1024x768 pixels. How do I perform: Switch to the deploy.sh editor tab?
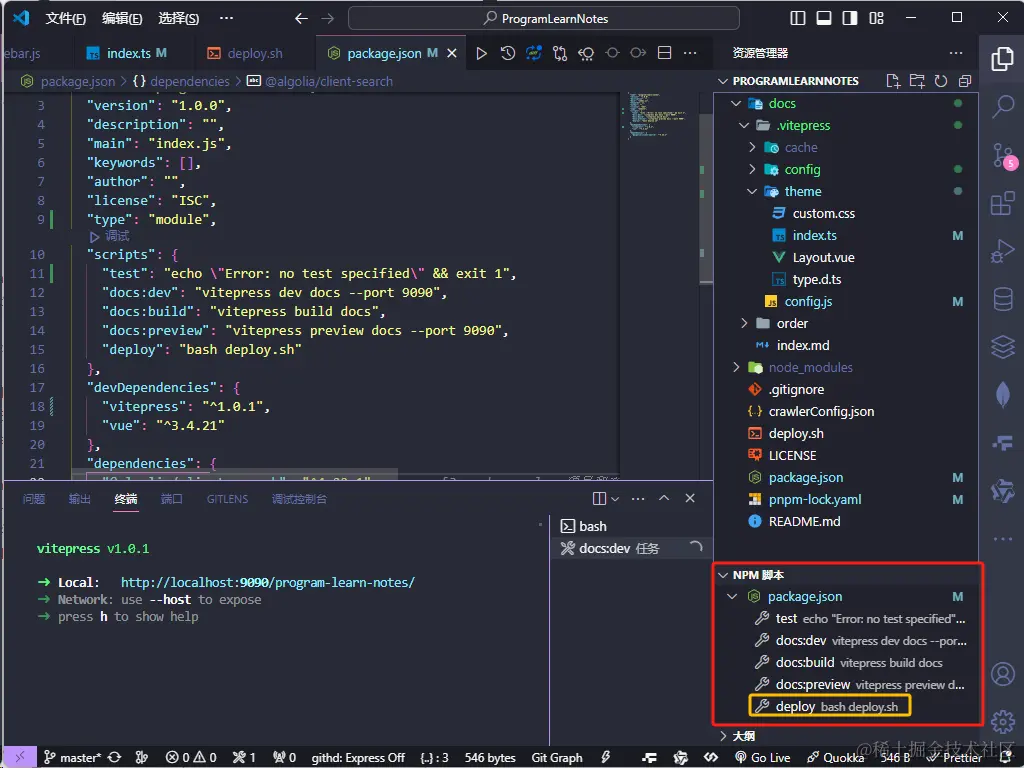point(253,54)
